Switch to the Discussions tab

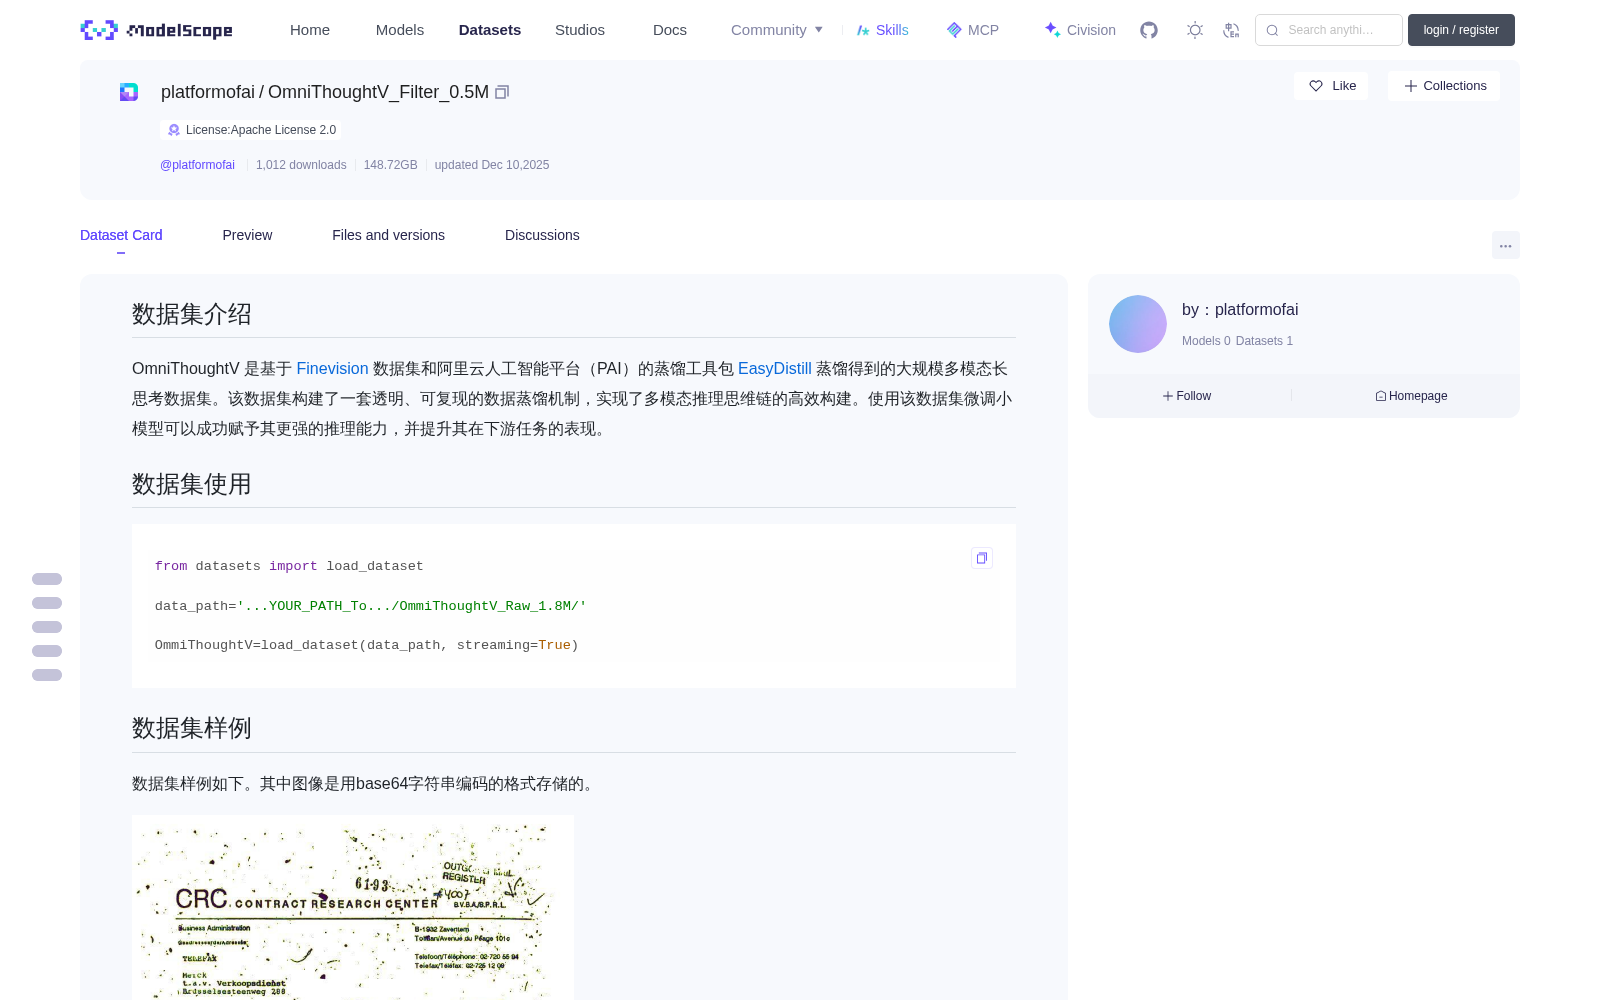(x=542, y=235)
